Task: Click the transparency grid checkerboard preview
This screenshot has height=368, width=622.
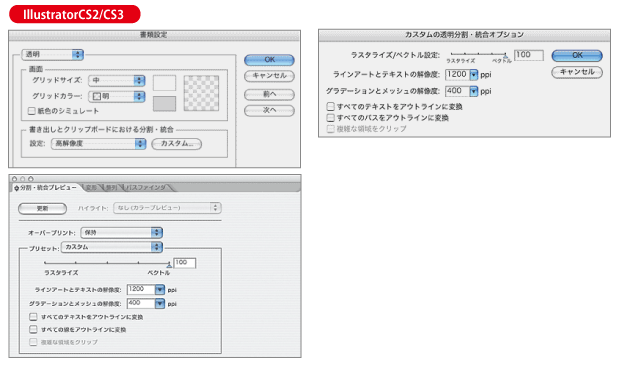Action: tap(201, 93)
